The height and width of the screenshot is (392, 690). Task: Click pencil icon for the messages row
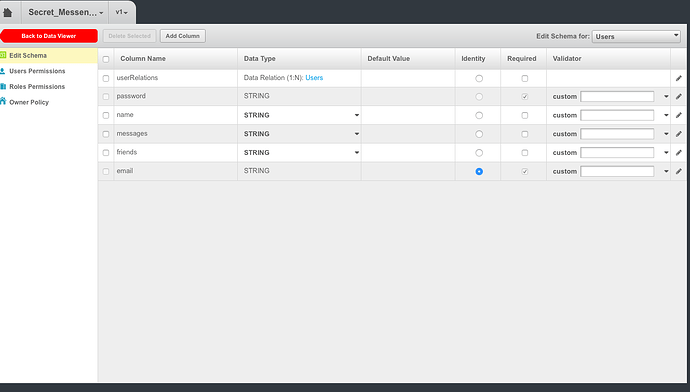pos(679,134)
